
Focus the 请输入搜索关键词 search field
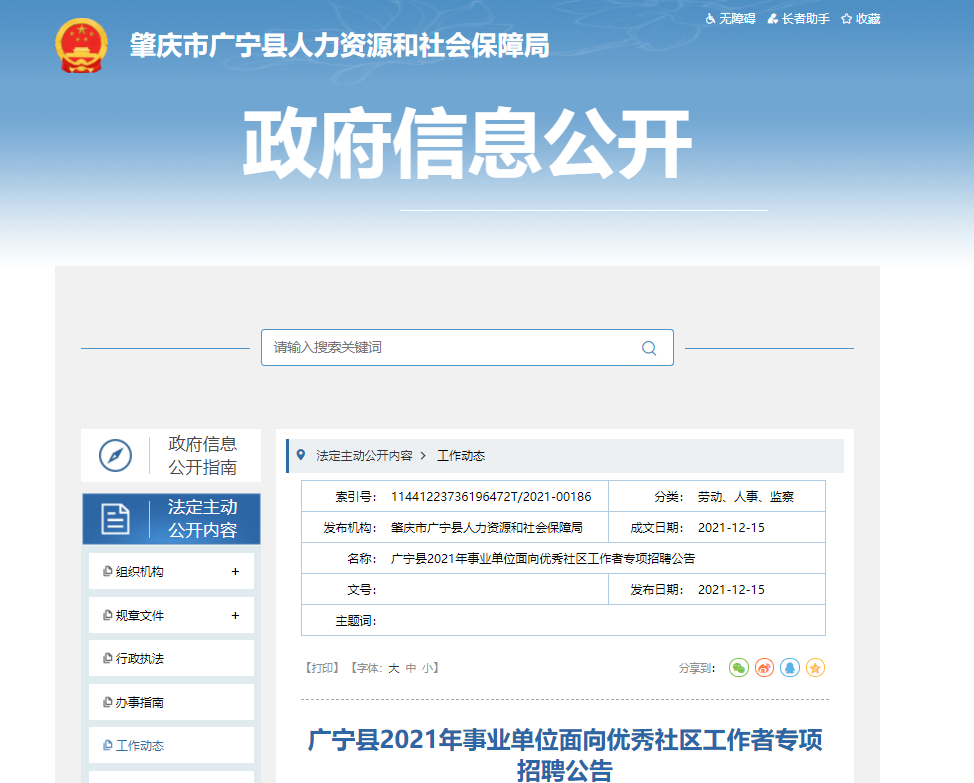click(450, 348)
